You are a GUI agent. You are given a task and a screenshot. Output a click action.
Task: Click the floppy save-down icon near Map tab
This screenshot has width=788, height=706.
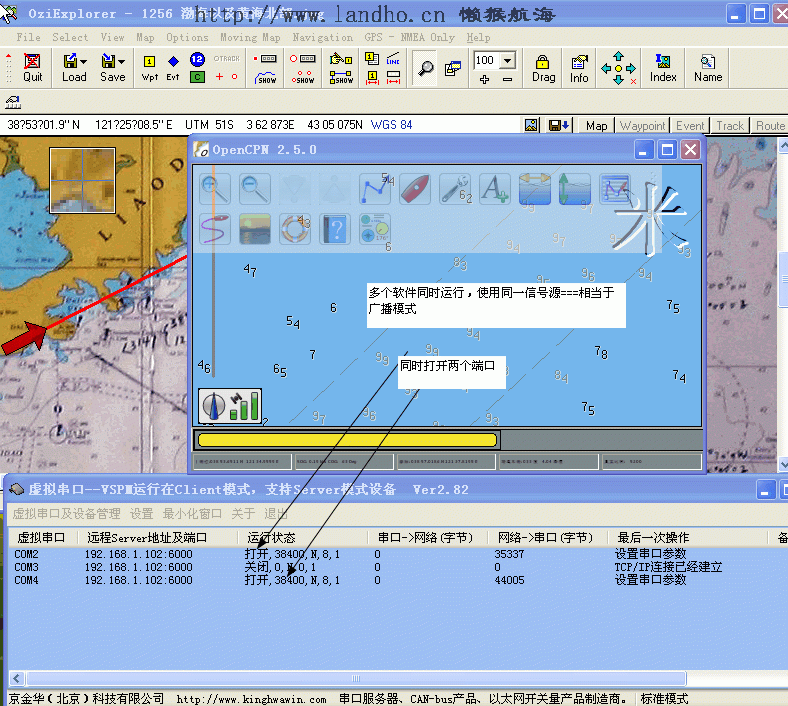pos(558,125)
